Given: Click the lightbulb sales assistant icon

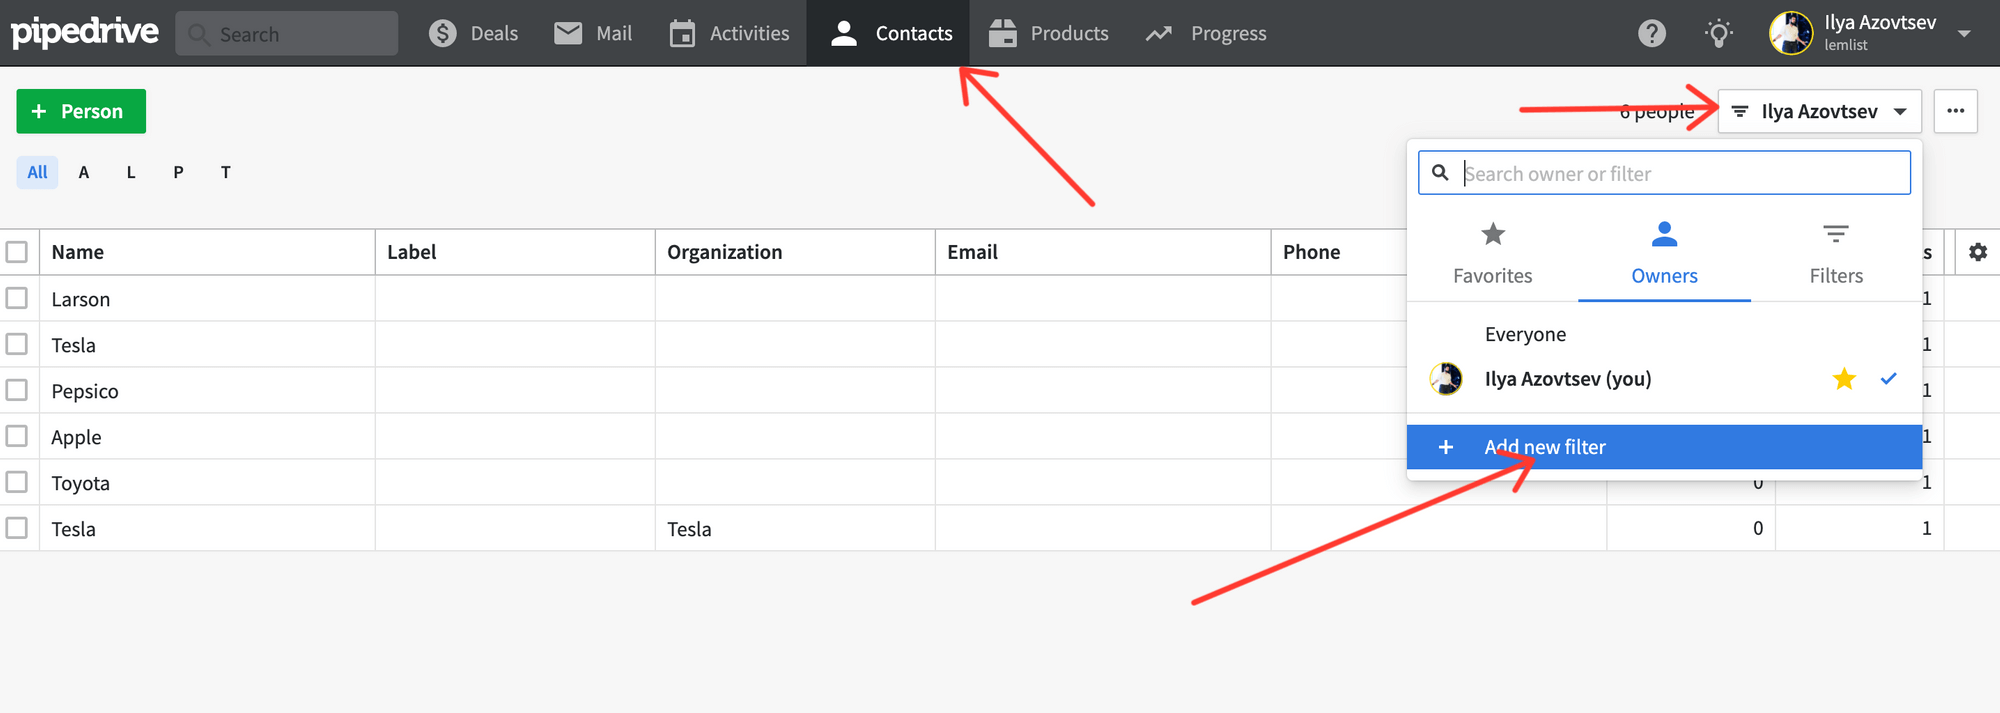Looking at the screenshot, I should [x=1718, y=34].
